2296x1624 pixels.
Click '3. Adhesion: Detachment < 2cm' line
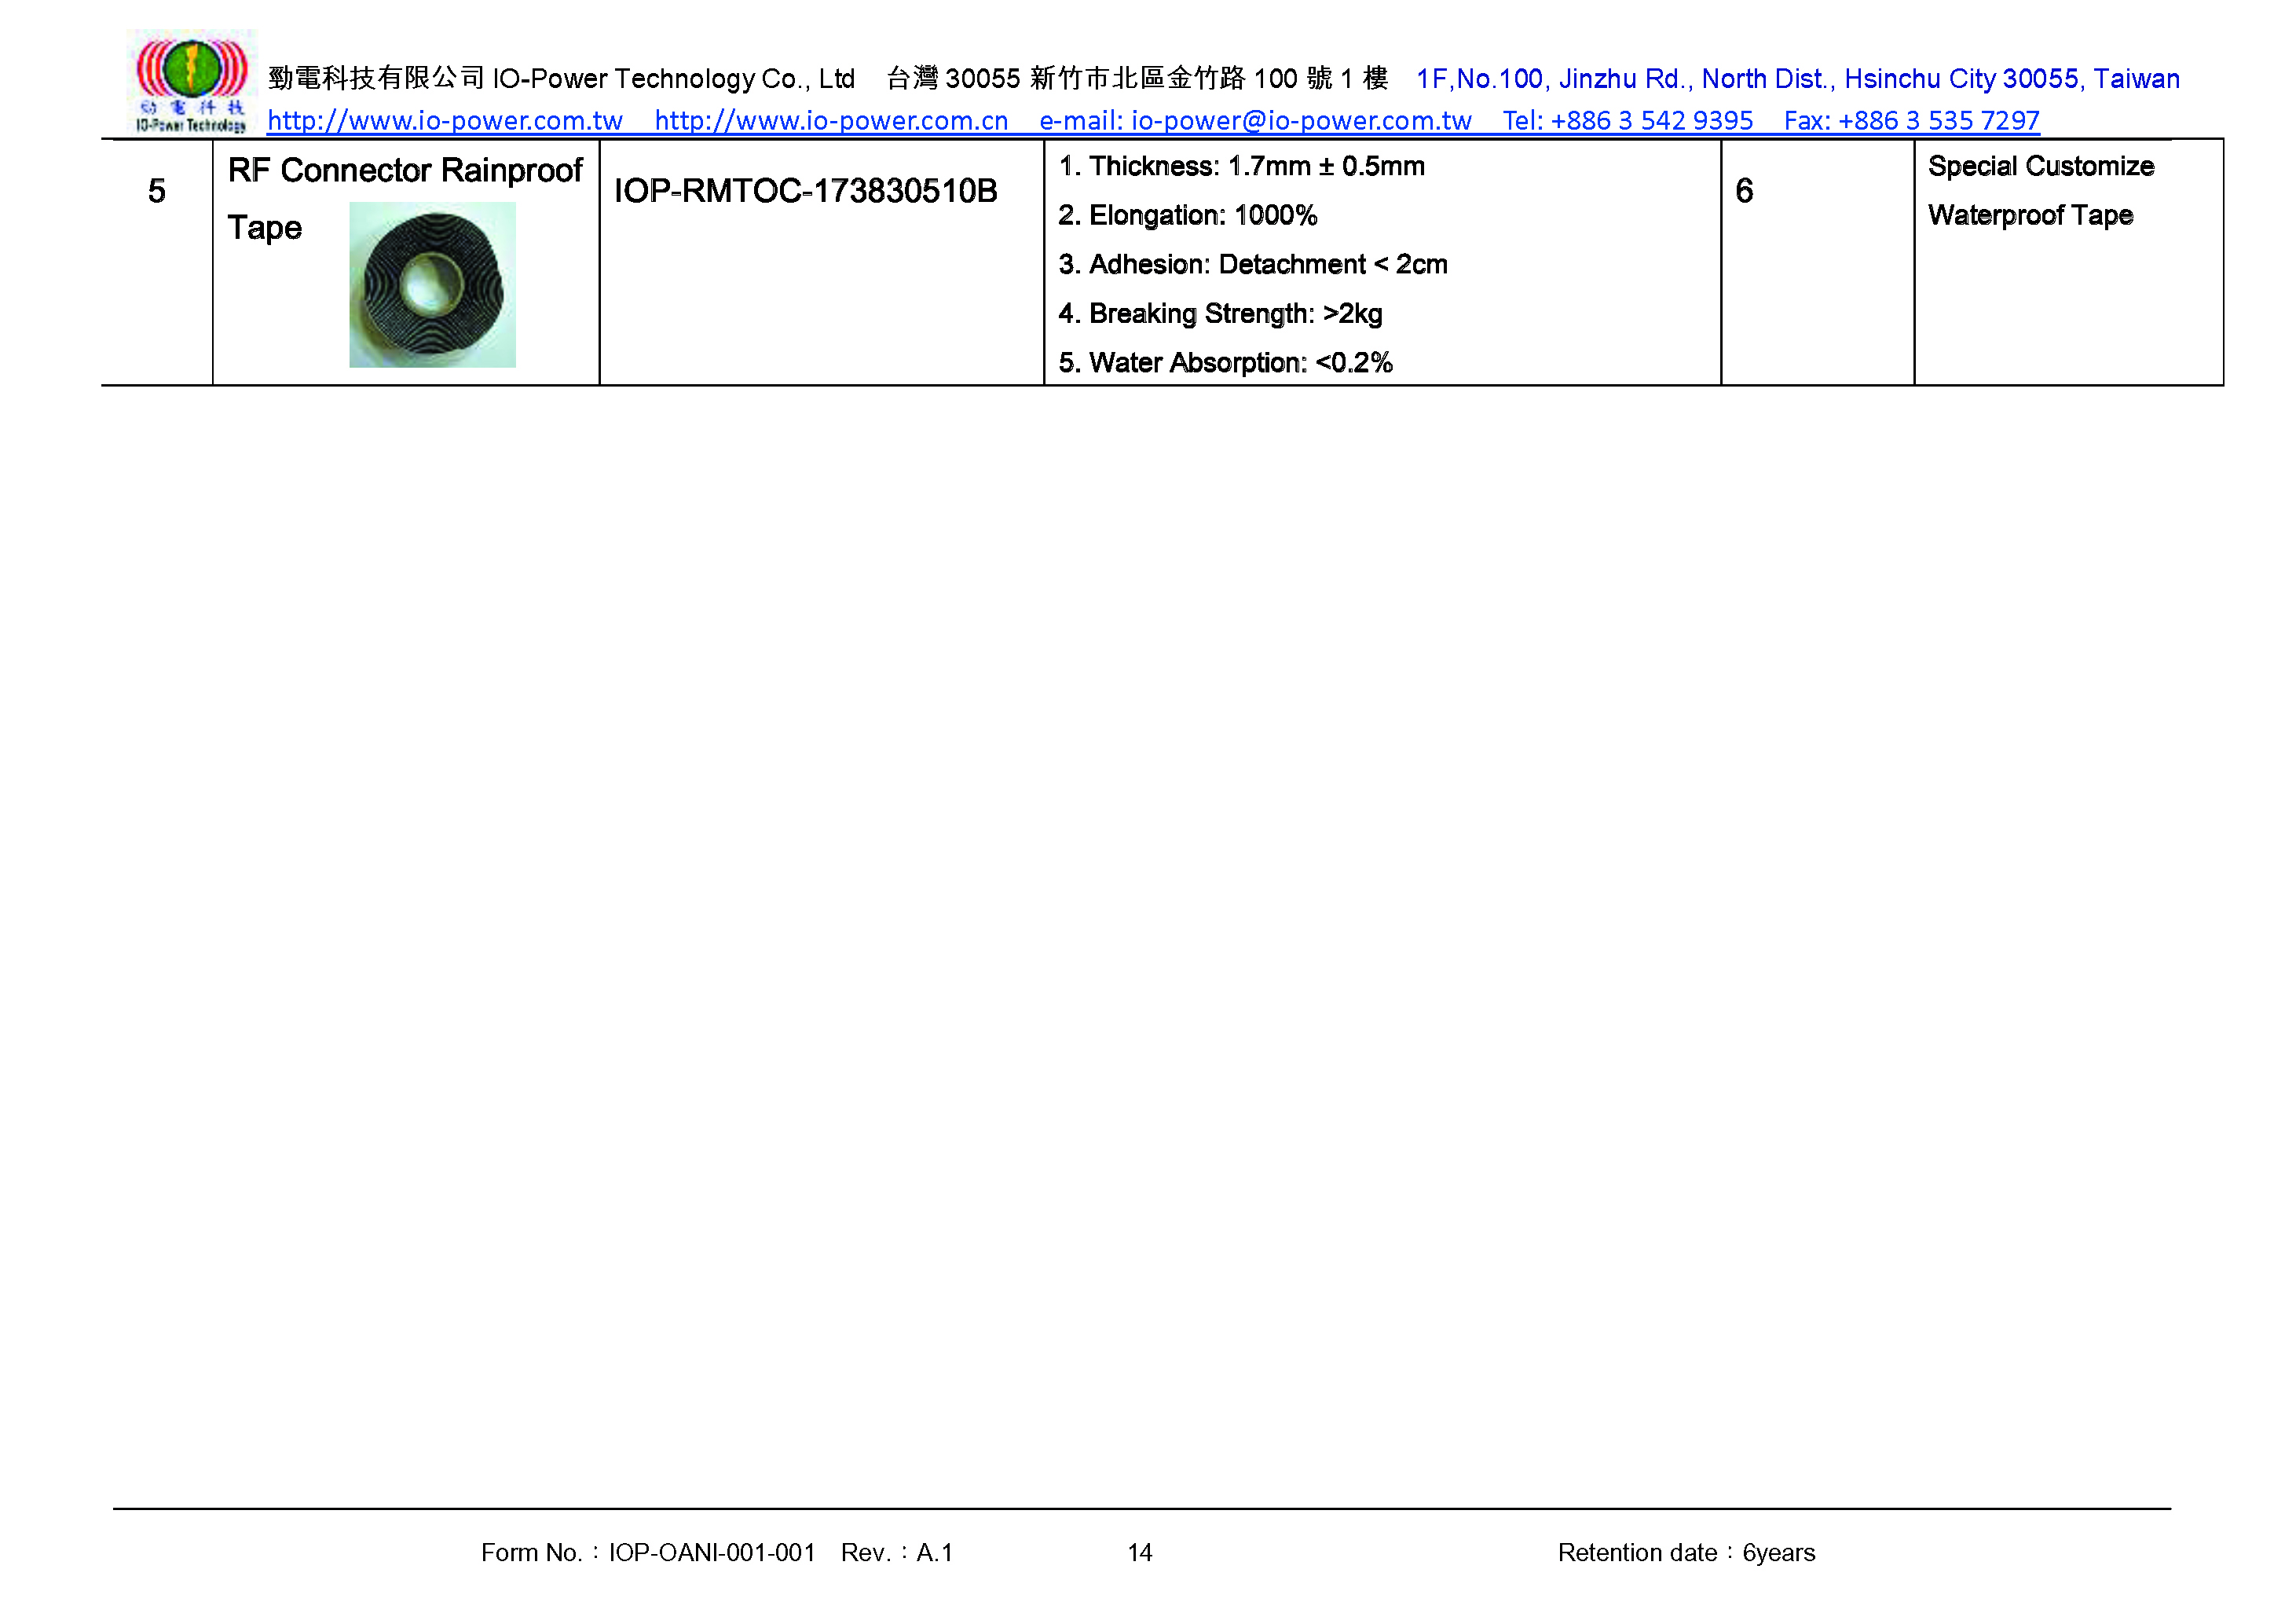(x=1253, y=264)
